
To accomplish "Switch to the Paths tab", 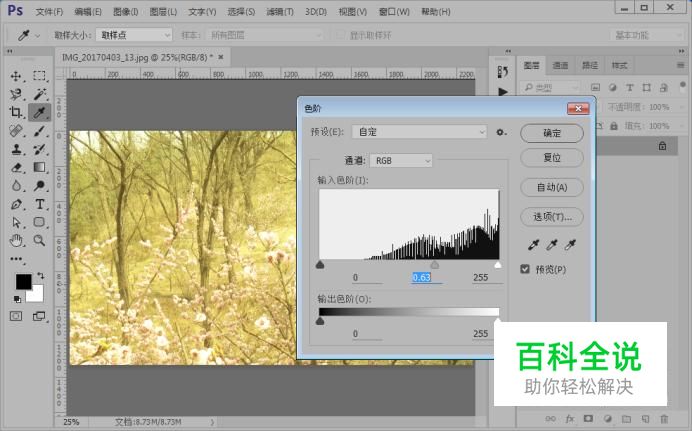I will click(590, 65).
